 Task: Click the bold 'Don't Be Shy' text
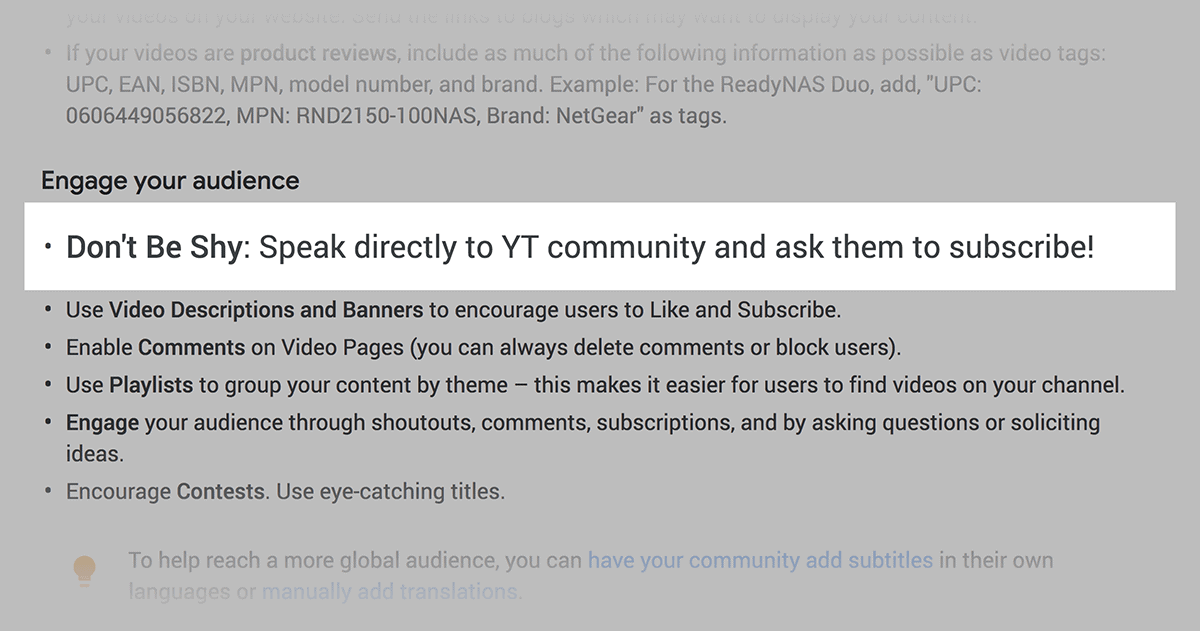coord(154,248)
